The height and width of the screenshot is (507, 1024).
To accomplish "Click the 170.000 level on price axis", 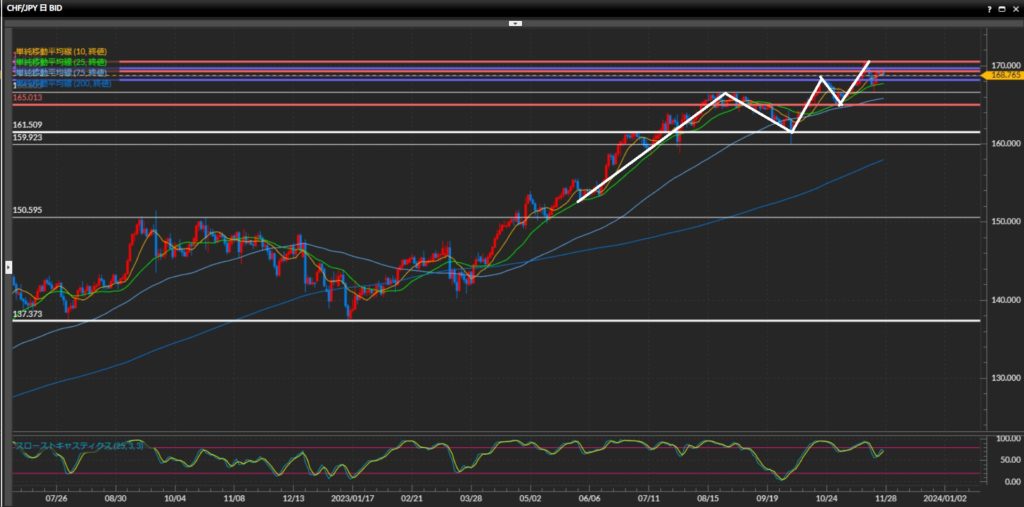I will 1003,65.
